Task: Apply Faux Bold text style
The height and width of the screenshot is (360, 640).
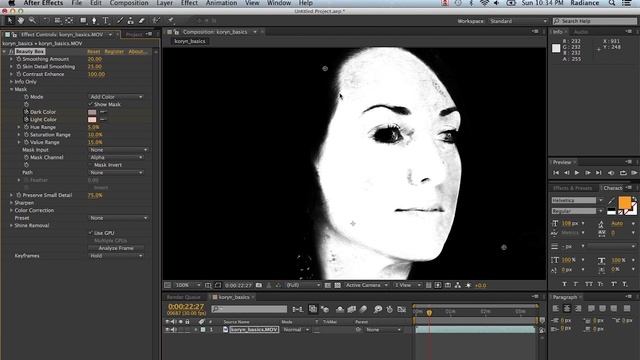Action: pos(564,284)
